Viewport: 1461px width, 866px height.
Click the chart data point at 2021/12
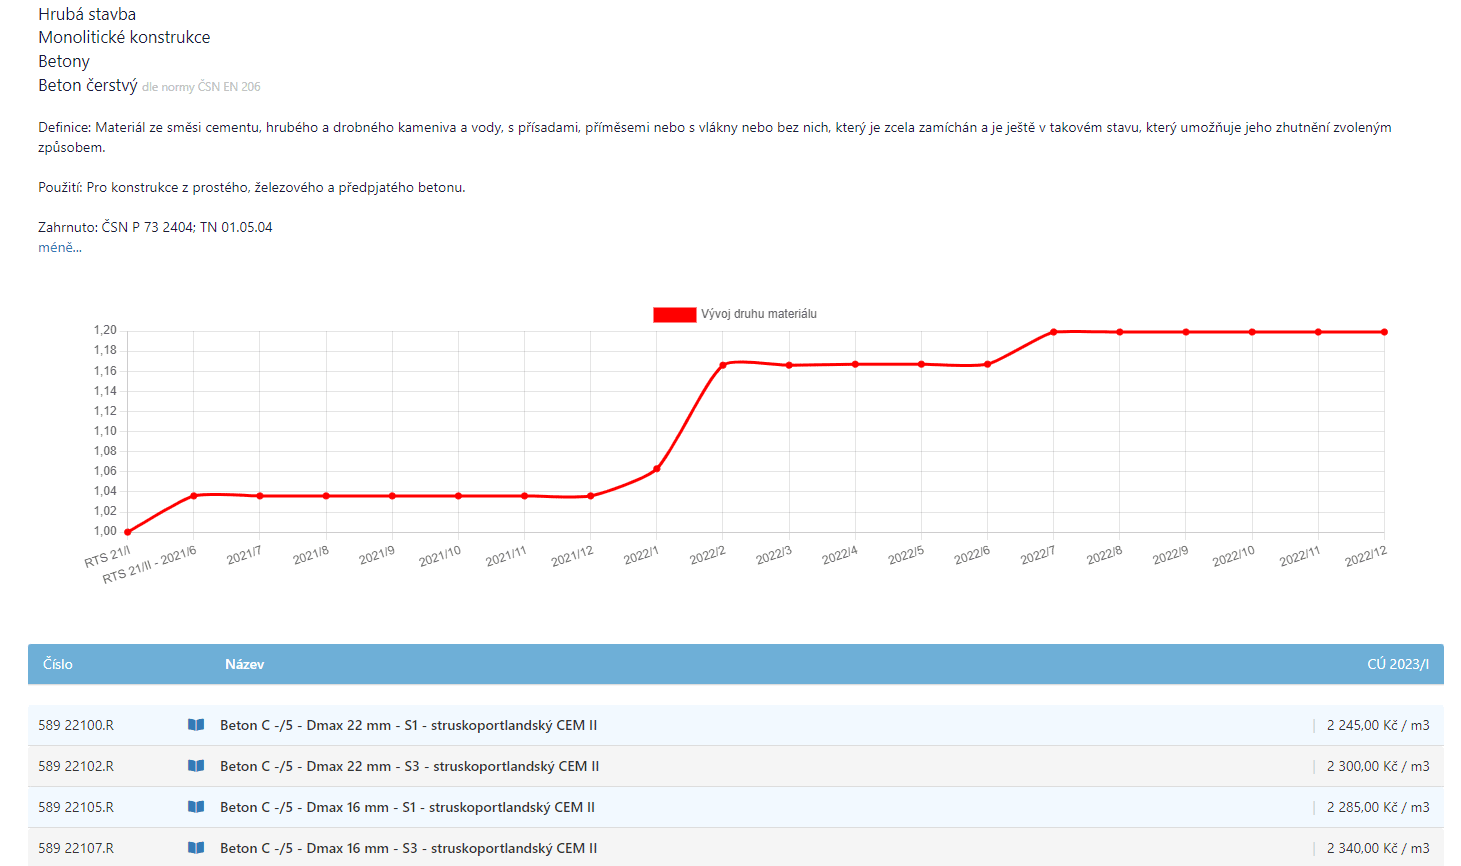point(591,496)
